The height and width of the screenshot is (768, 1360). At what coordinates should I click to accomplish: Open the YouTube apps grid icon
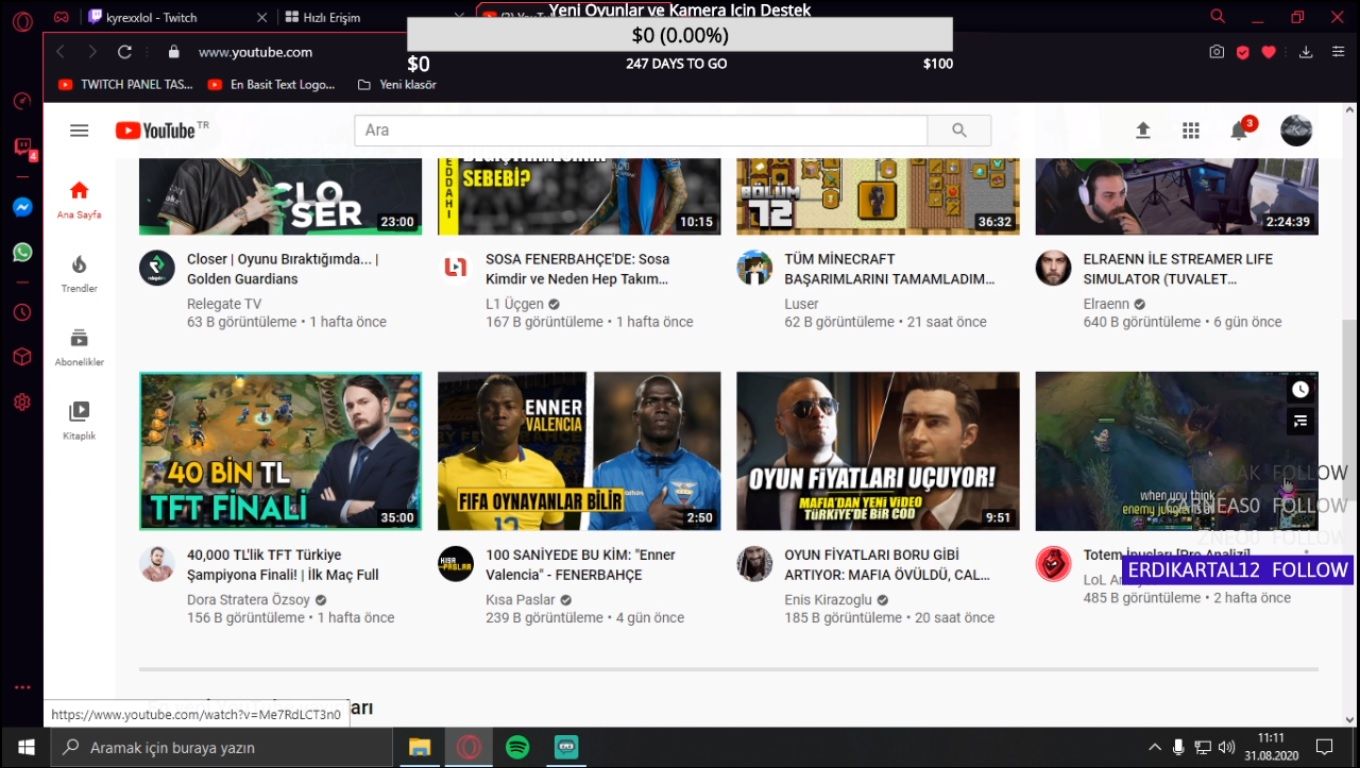[x=1190, y=130]
